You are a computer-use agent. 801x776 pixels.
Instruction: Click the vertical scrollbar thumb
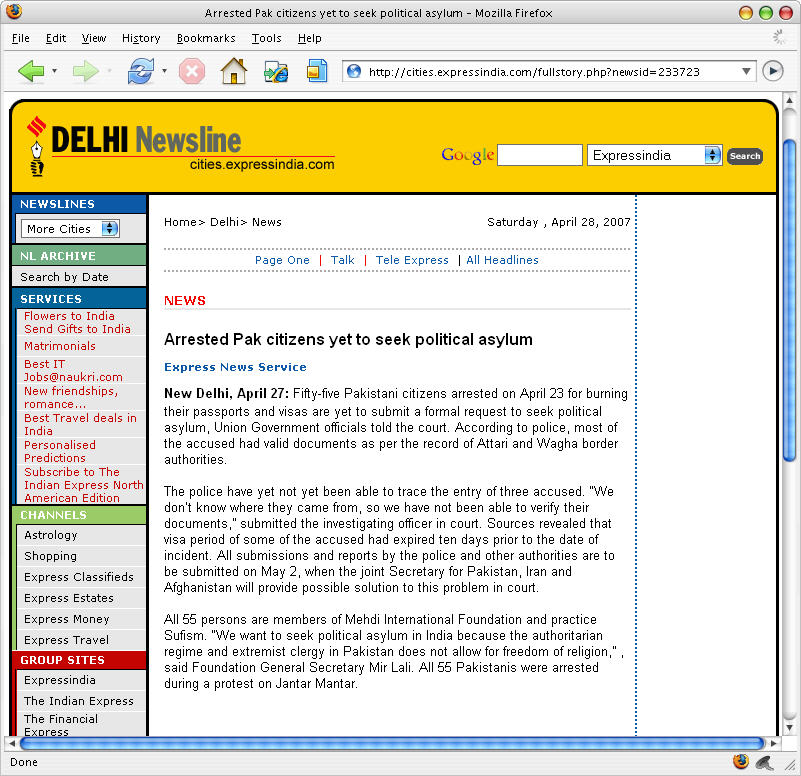[789, 300]
